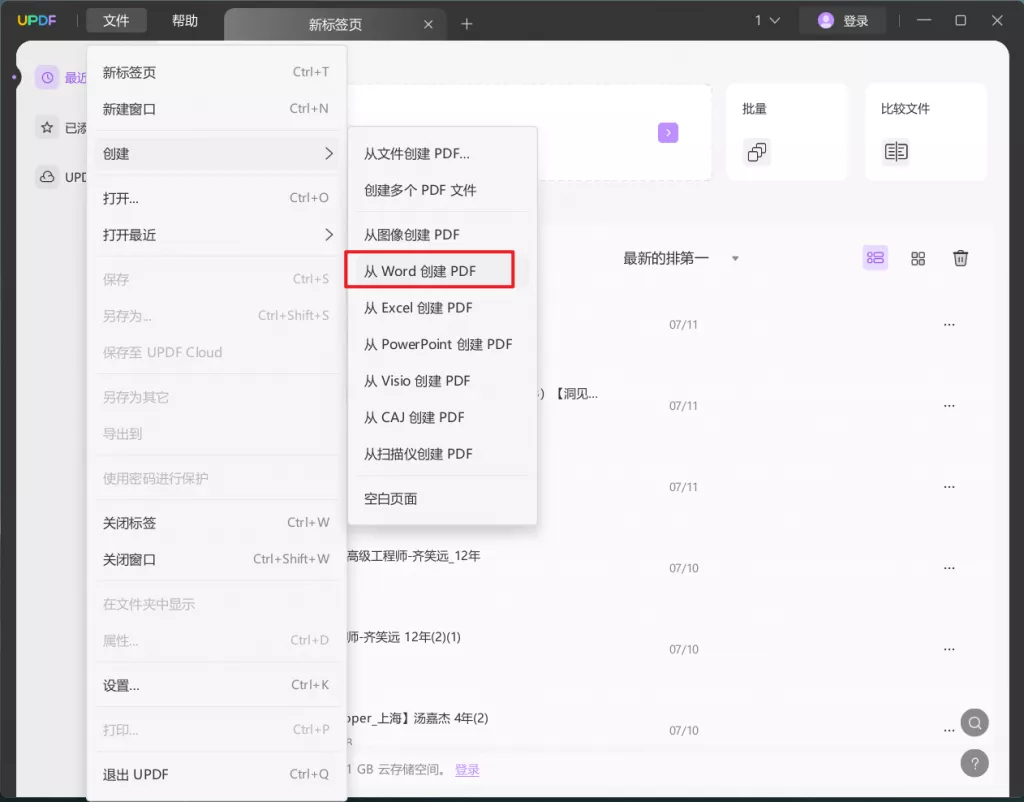Viewport: 1024px width, 802px height.
Task: Choose Create PDF from PowerPoint
Action: [x=438, y=344]
